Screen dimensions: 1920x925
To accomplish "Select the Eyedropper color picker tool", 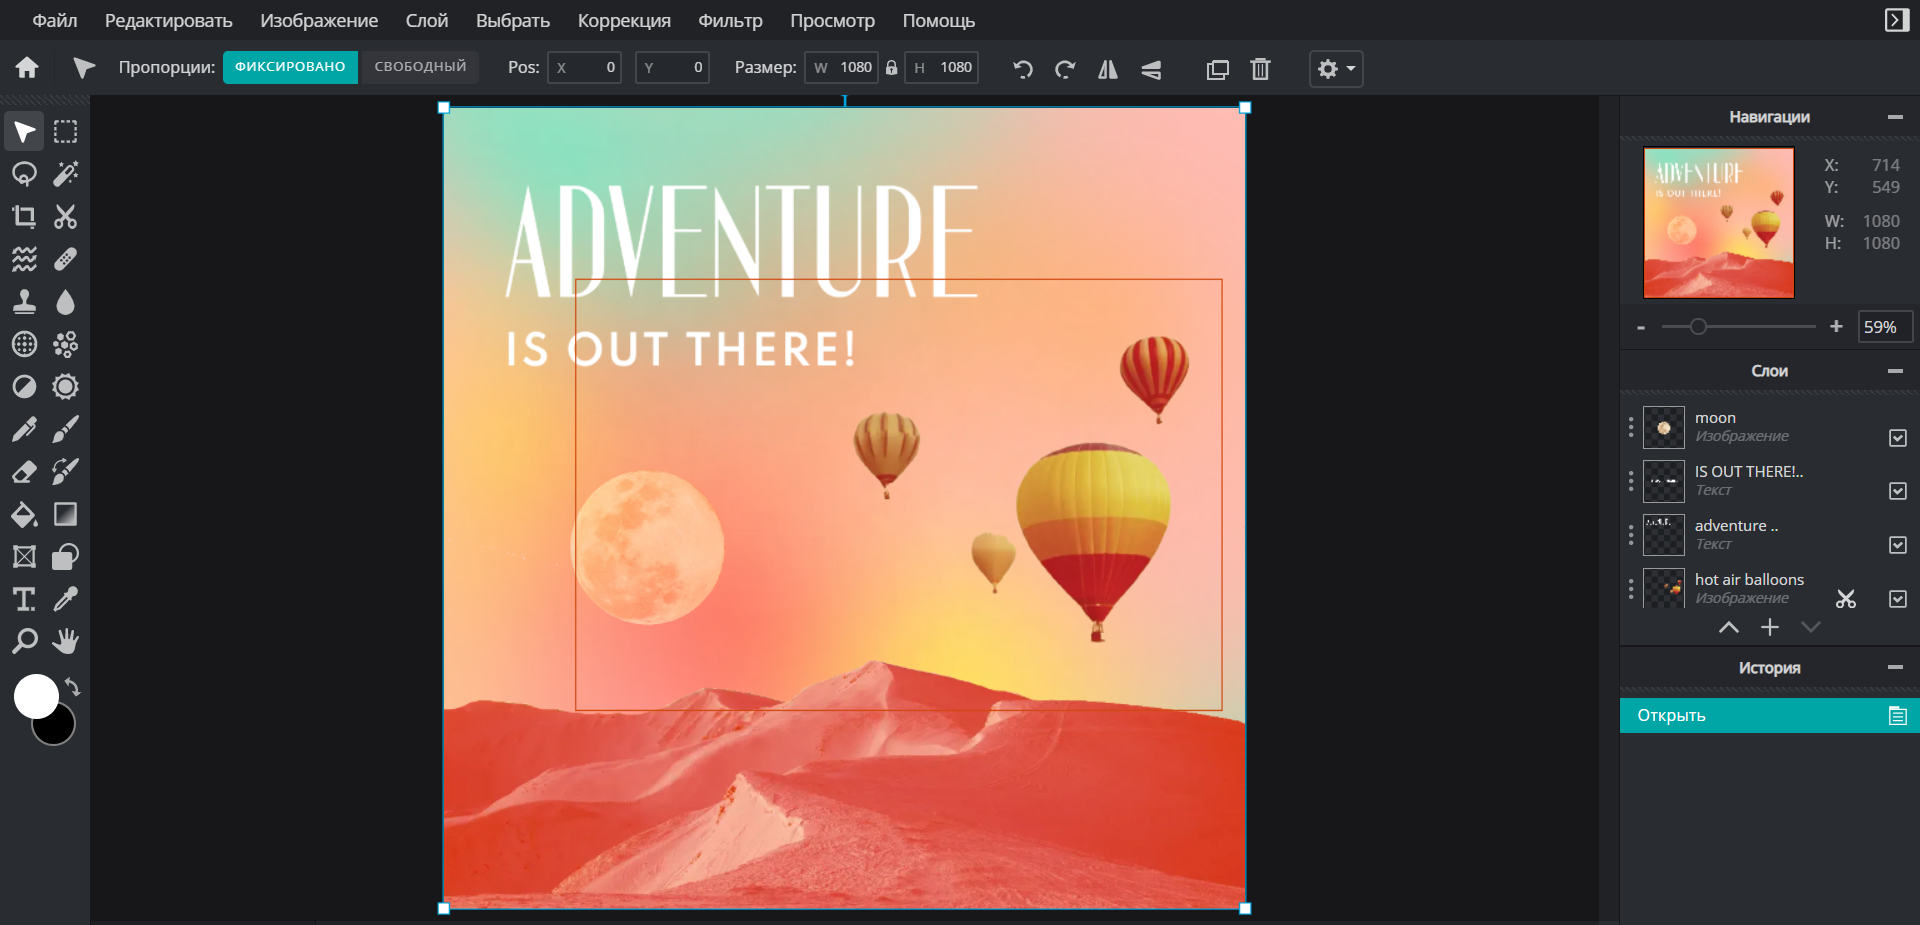I will 66,599.
